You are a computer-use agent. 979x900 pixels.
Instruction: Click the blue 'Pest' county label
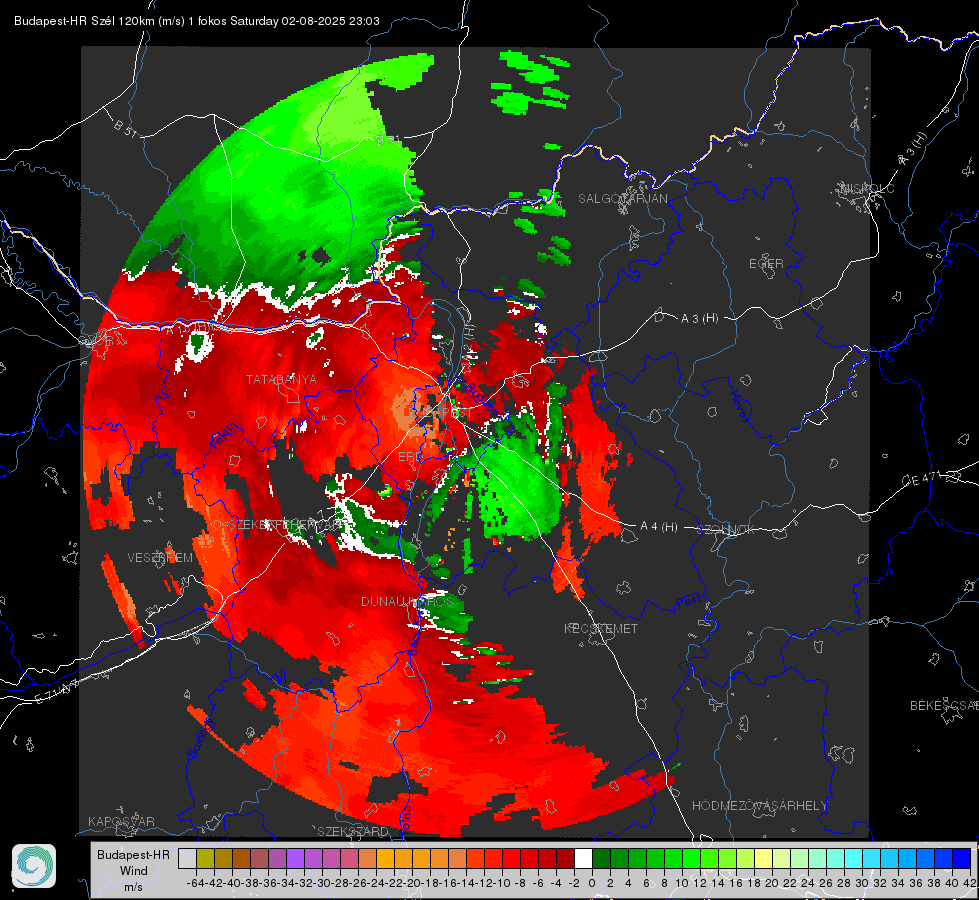pyautogui.click(x=688, y=601)
